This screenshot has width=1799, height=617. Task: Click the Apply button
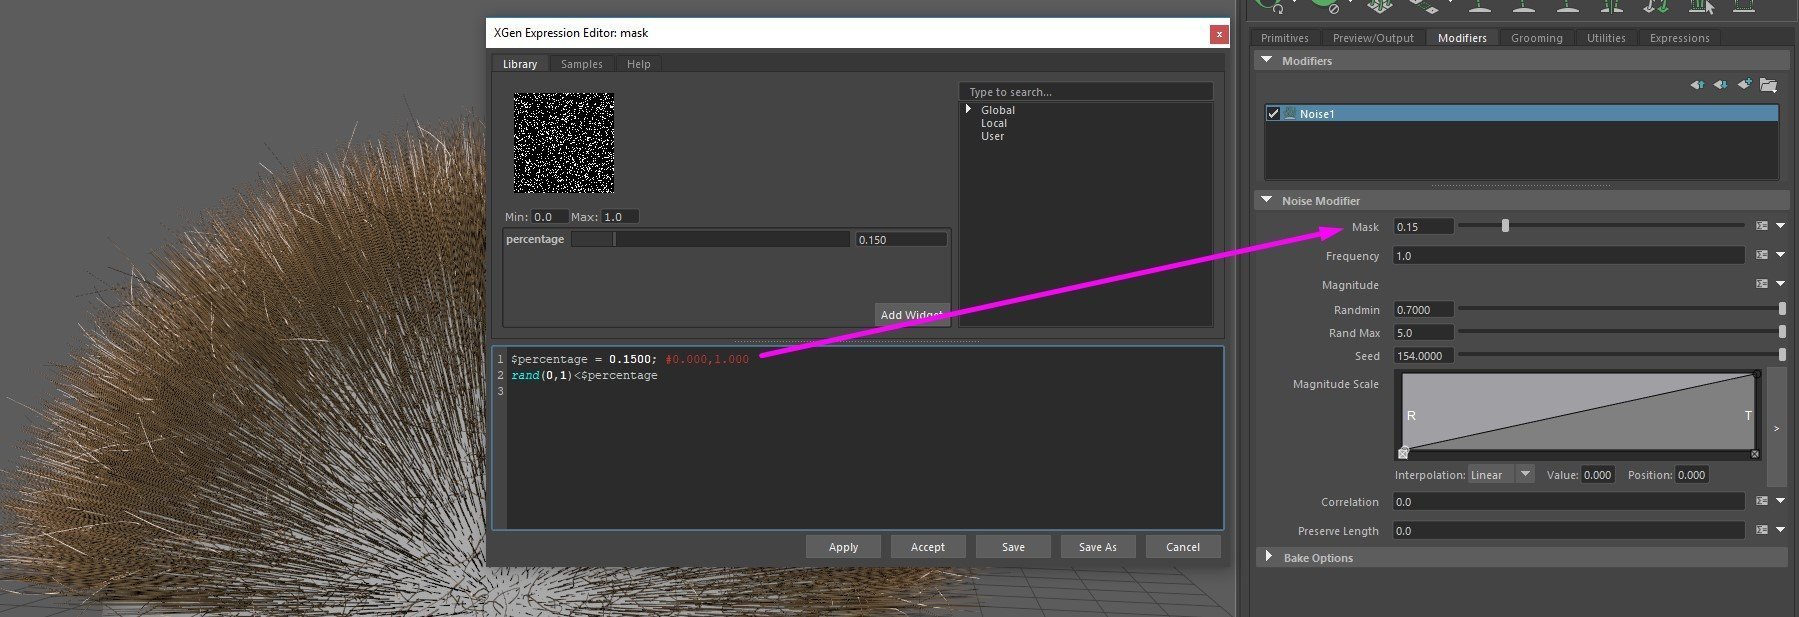click(843, 547)
